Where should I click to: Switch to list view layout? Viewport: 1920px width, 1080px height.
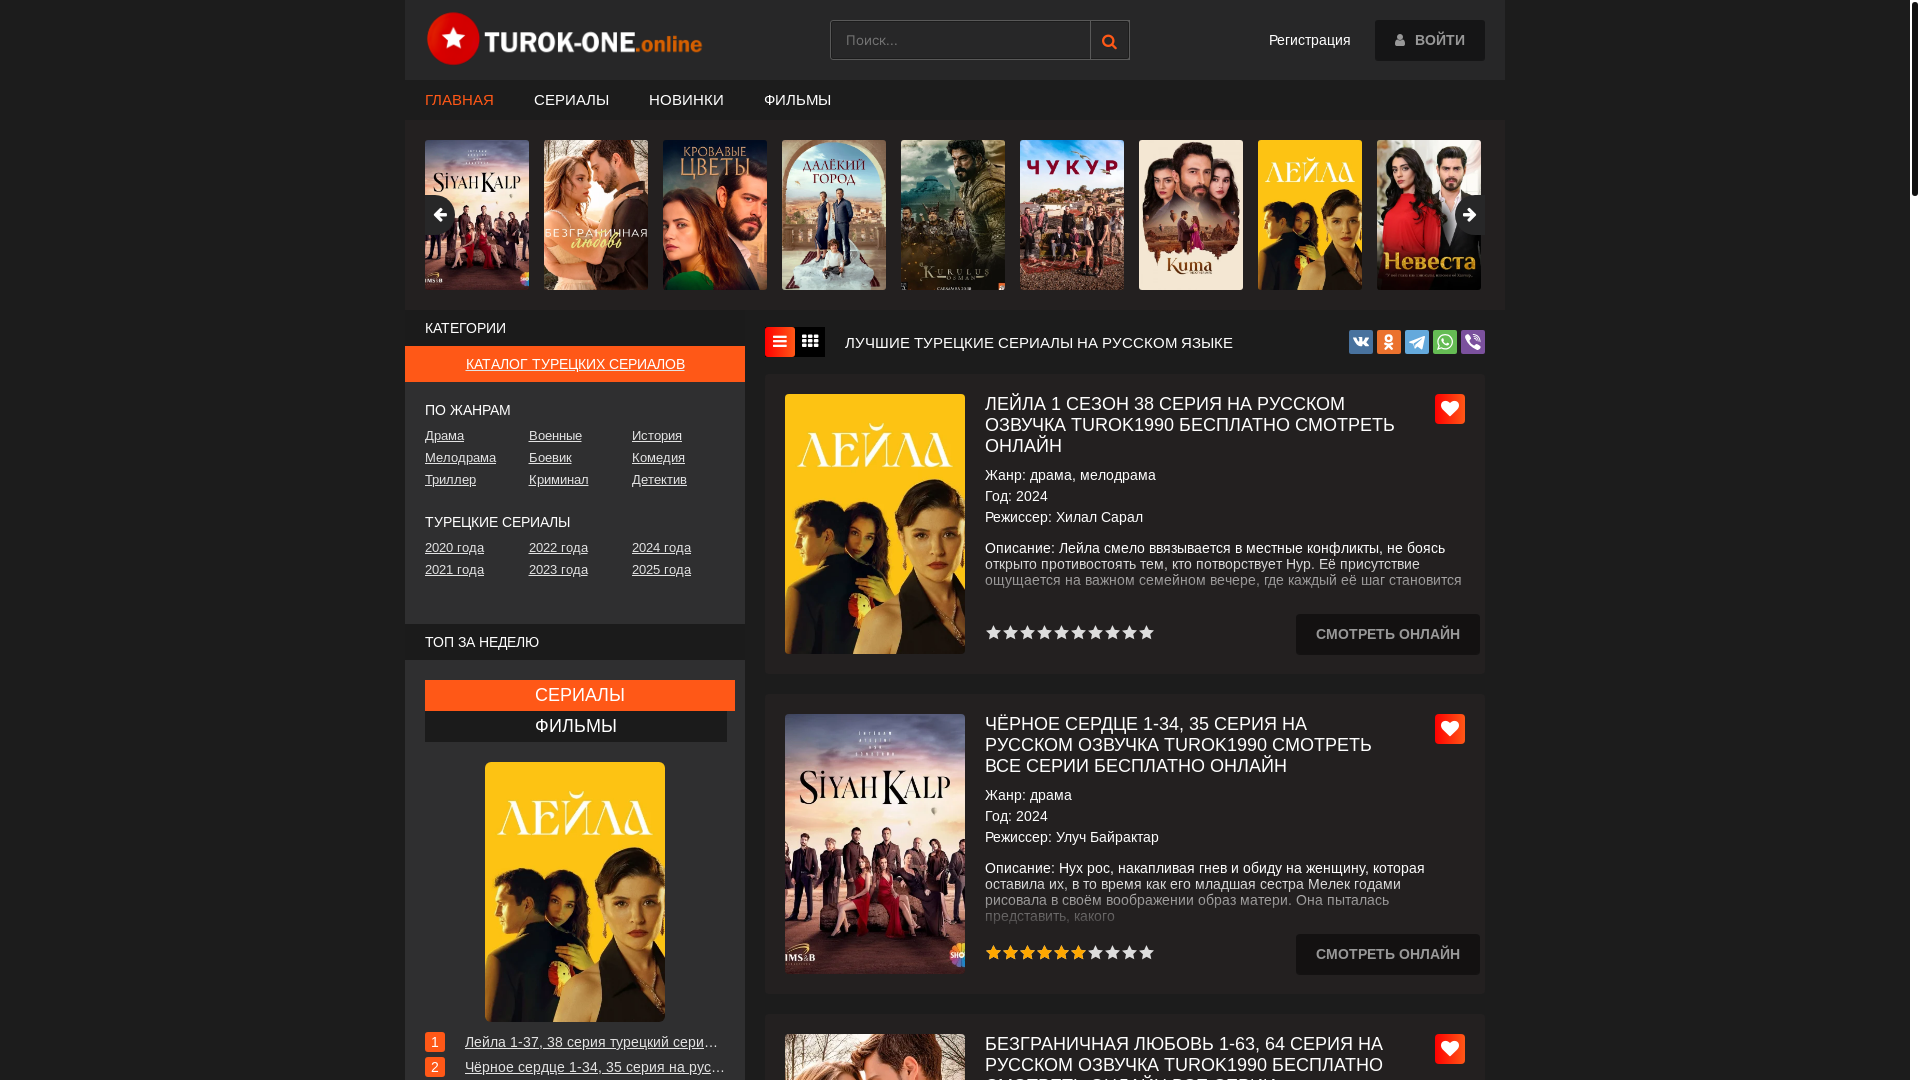coord(780,342)
